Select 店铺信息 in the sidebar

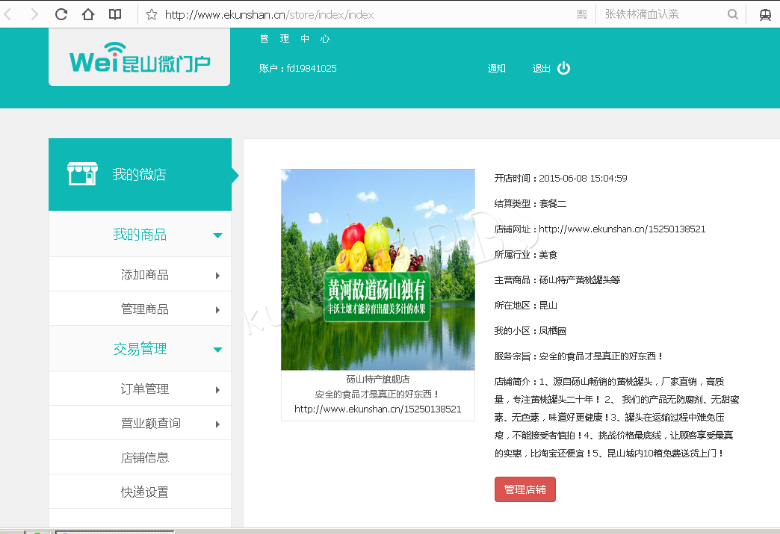click(144, 457)
